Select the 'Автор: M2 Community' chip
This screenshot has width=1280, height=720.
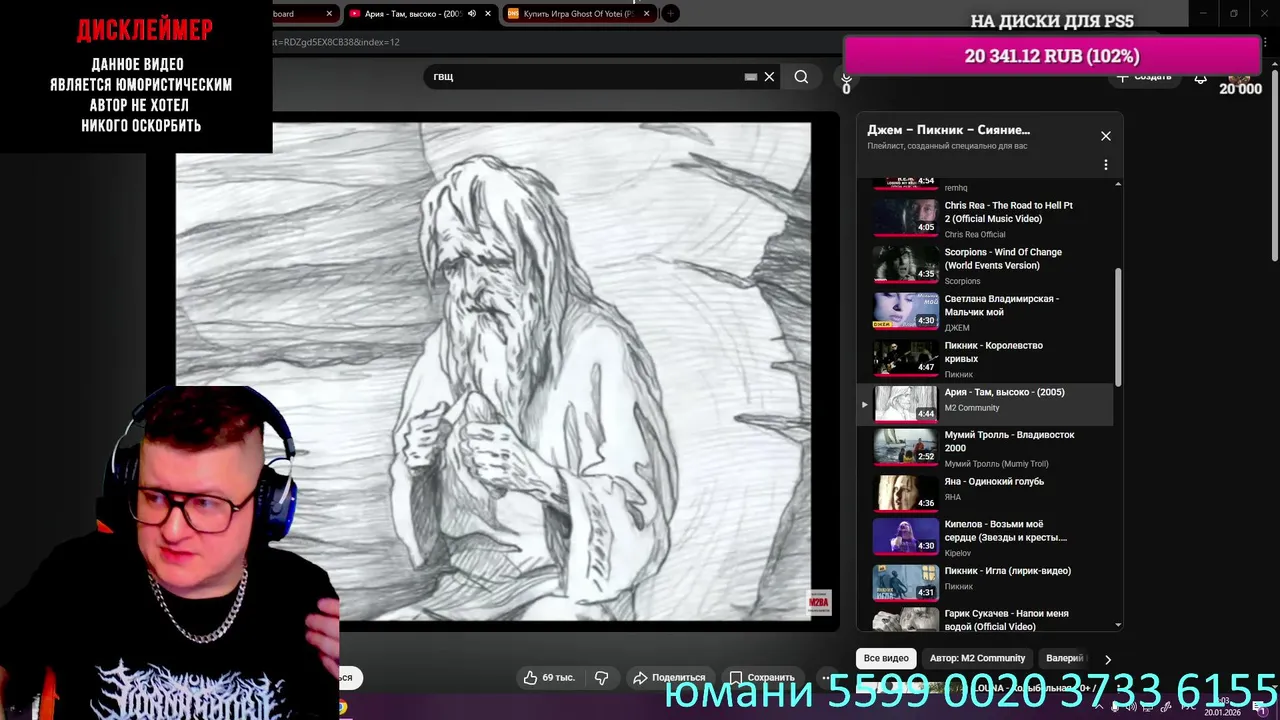[977, 658]
